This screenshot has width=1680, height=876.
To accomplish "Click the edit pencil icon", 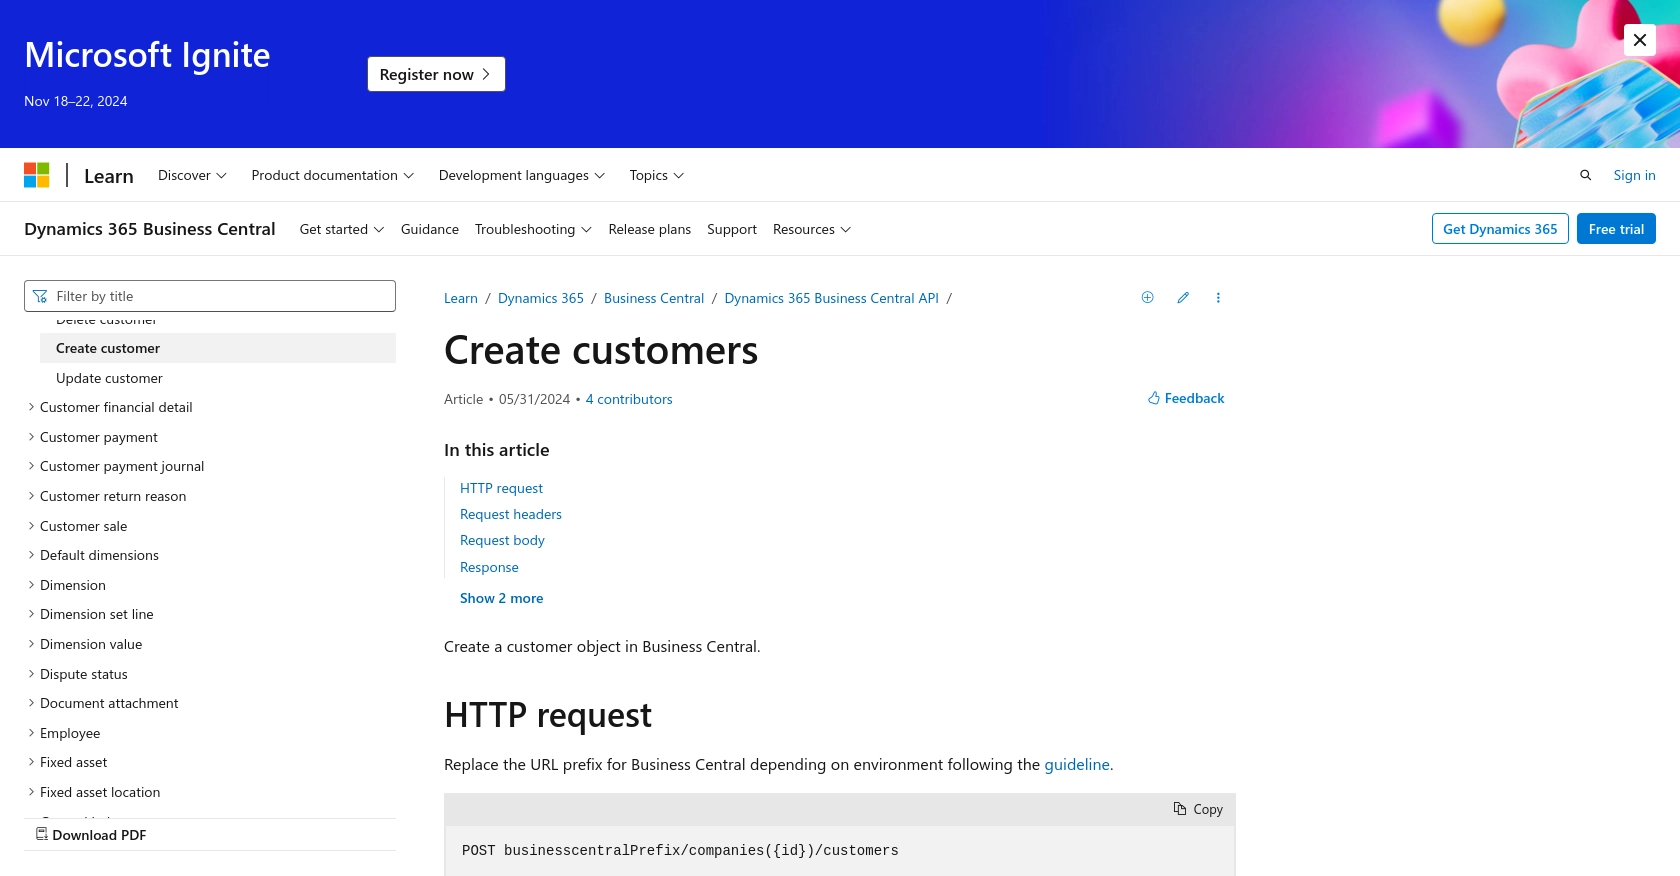I will (x=1183, y=297).
